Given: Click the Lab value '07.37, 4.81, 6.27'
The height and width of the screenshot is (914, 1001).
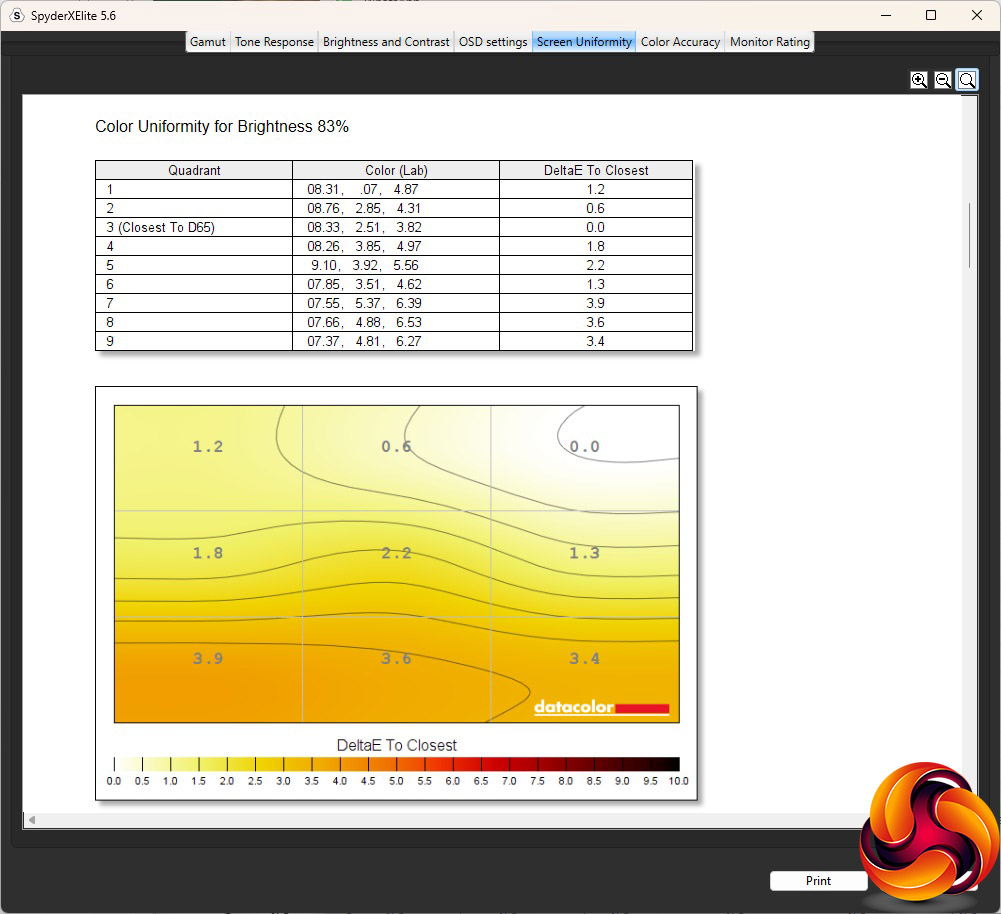Looking at the screenshot, I should 364,341.
